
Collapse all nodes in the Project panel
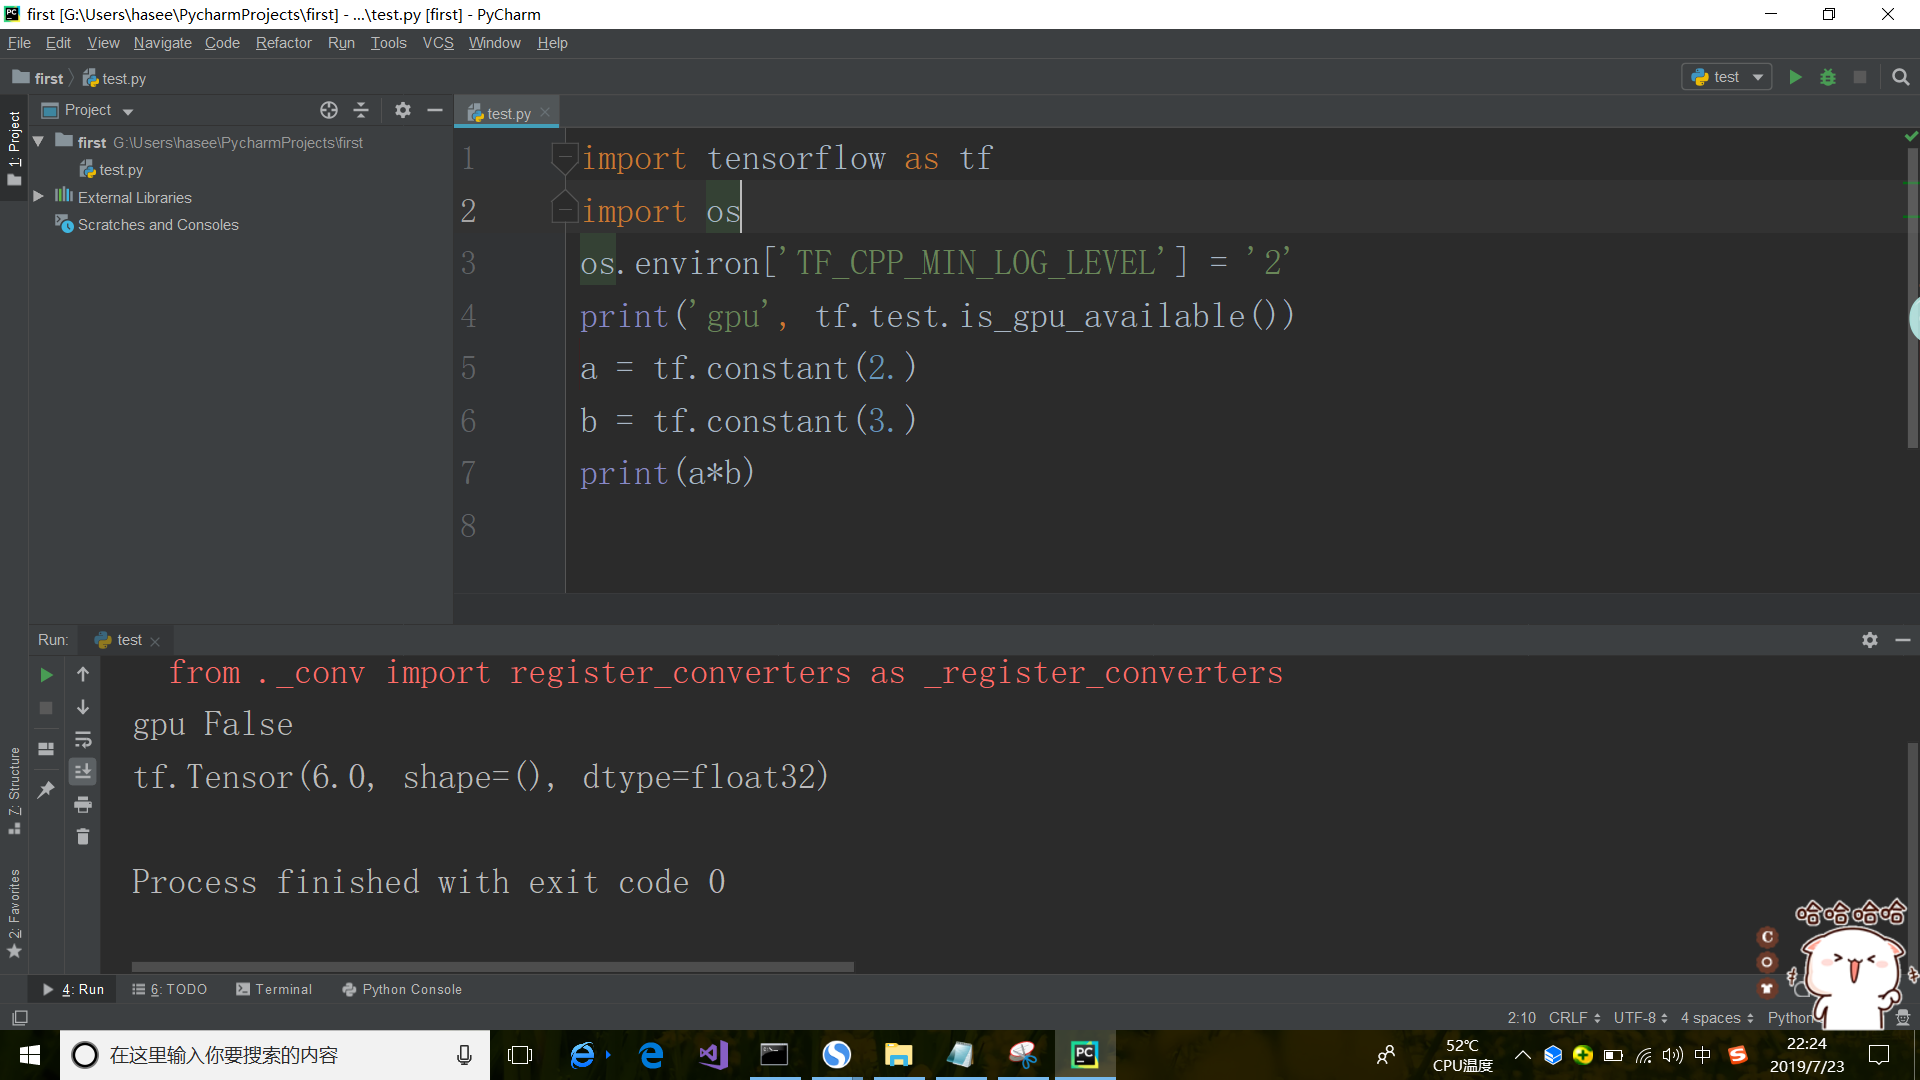pyautogui.click(x=361, y=110)
